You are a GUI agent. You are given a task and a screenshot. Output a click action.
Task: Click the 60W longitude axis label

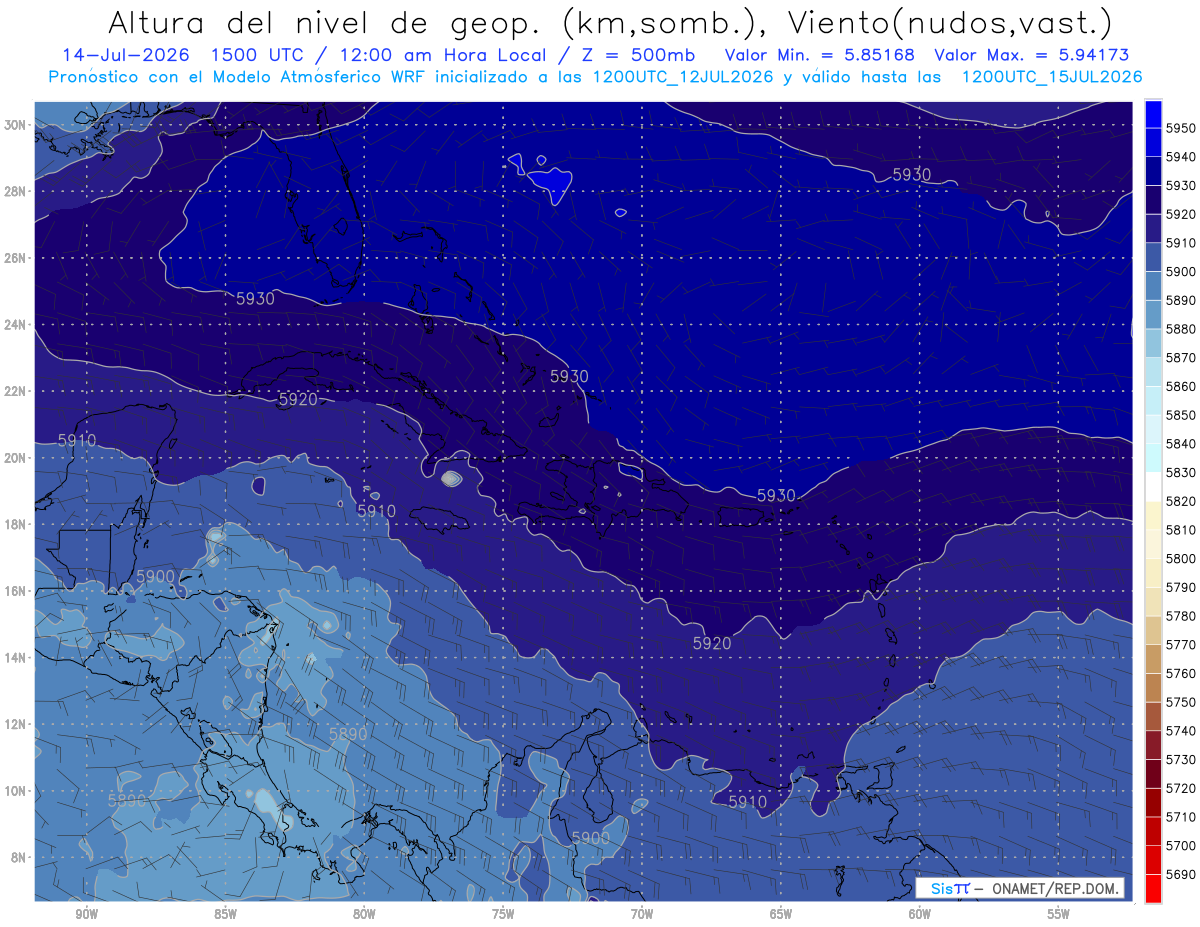point(920,915)
